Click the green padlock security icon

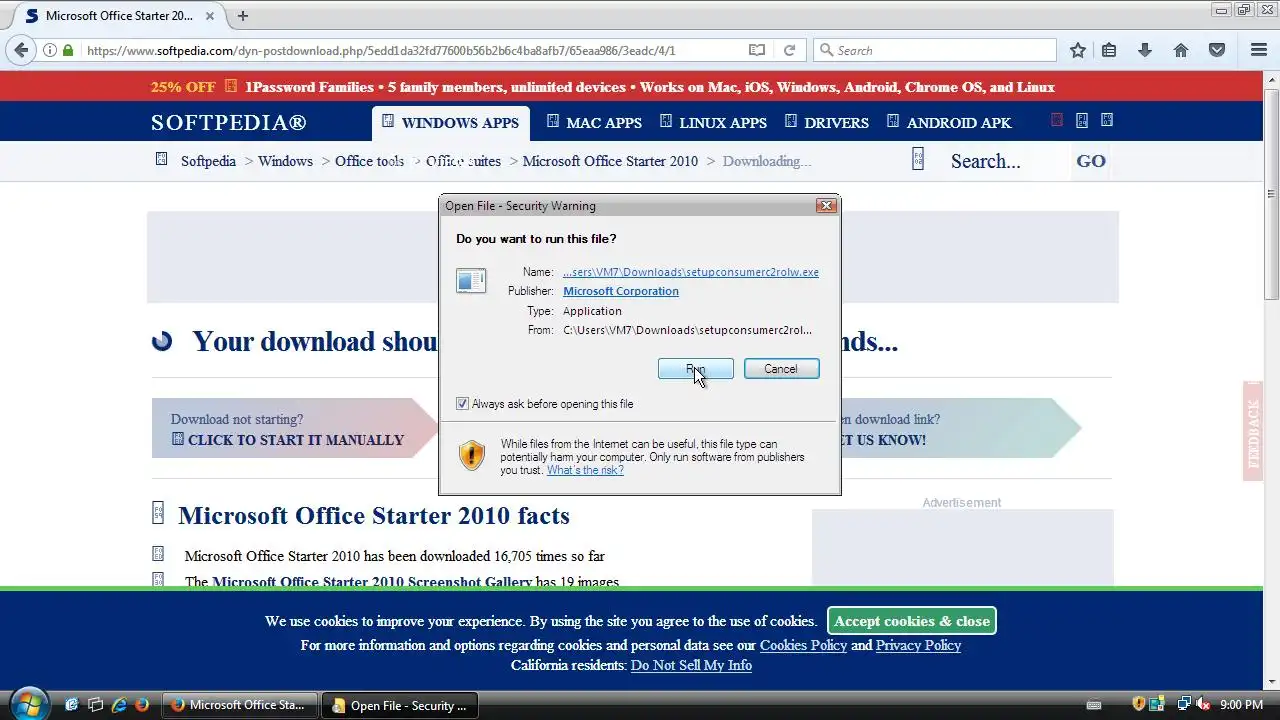[68, 50]
